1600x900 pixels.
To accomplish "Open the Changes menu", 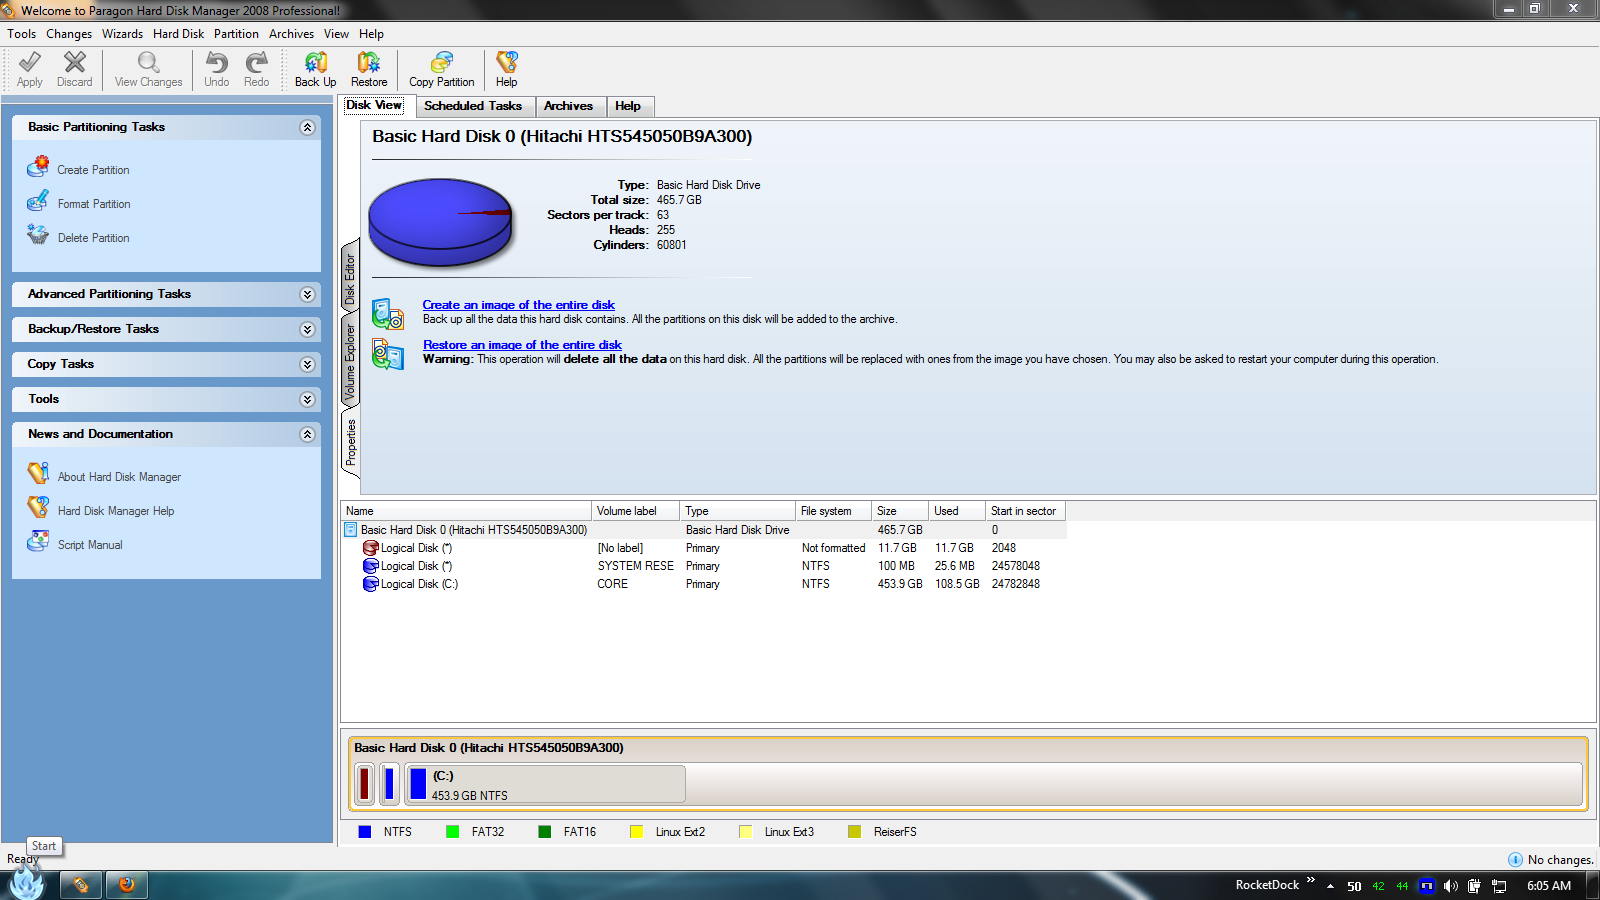I will point(69,34).
